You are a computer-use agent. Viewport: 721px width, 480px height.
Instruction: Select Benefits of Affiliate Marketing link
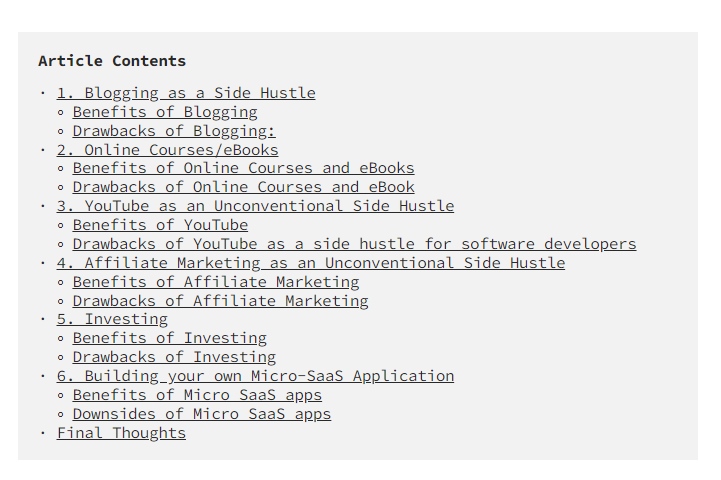point(216,282)
